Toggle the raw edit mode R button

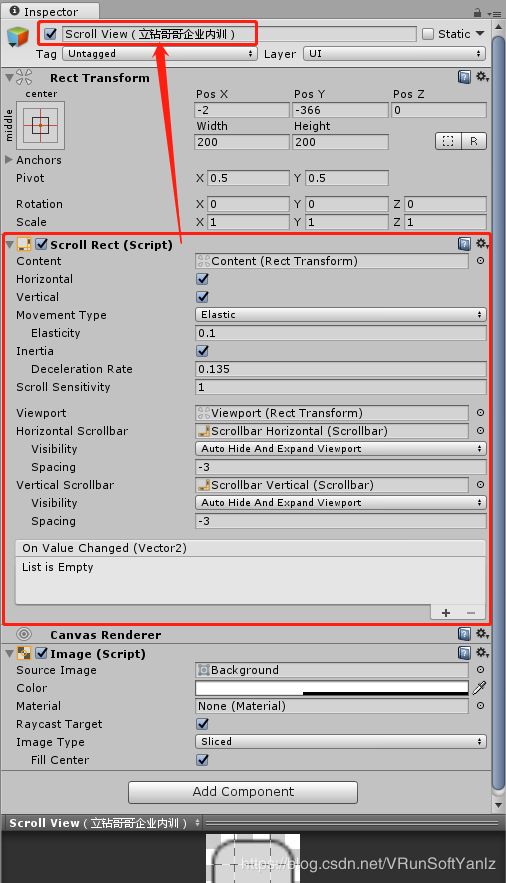click(473, 141)
